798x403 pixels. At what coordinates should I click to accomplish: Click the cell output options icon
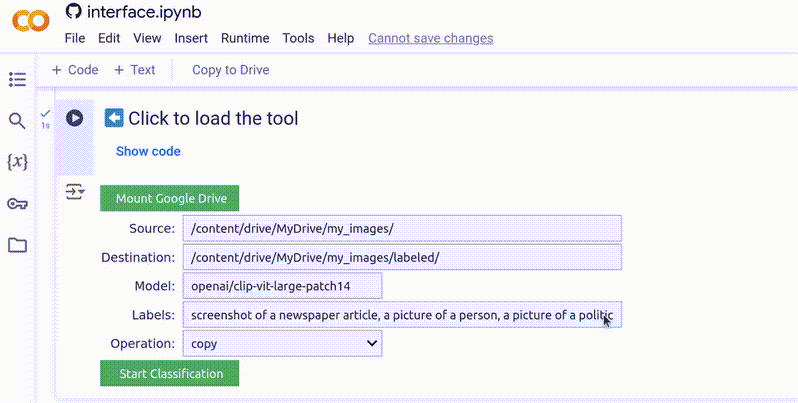click(75, 192)
